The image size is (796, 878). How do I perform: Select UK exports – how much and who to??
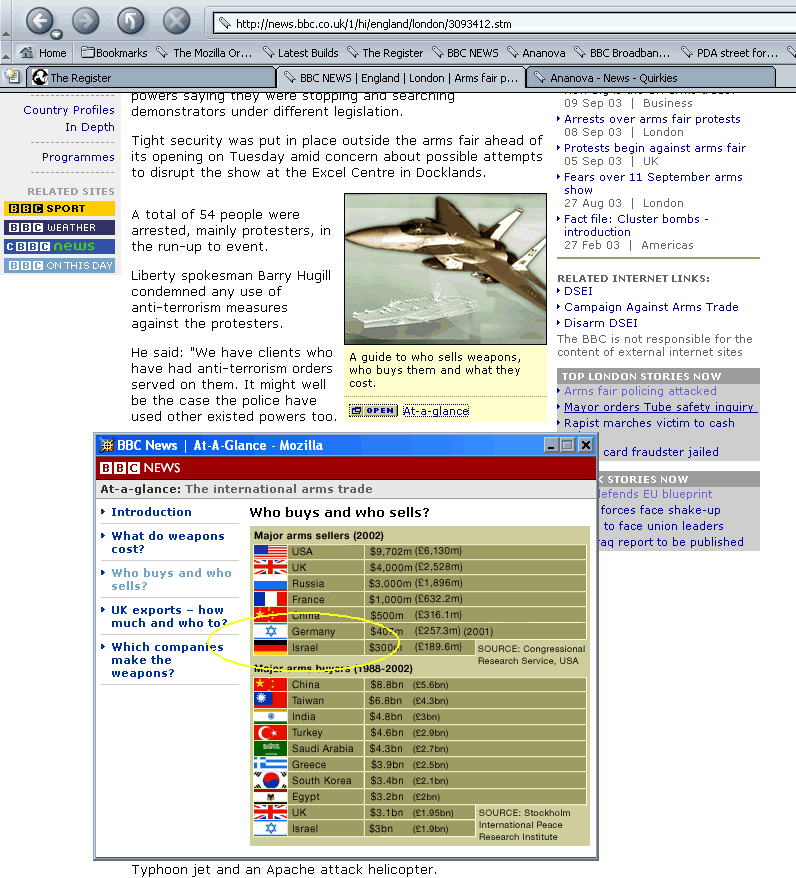(x=169, y=616)
